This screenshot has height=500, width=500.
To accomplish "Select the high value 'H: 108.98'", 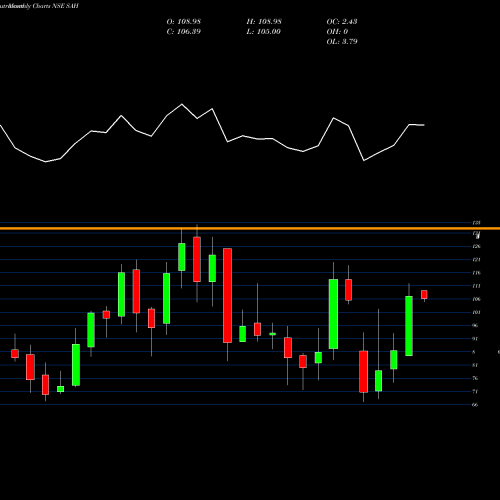I will point(264,21).
